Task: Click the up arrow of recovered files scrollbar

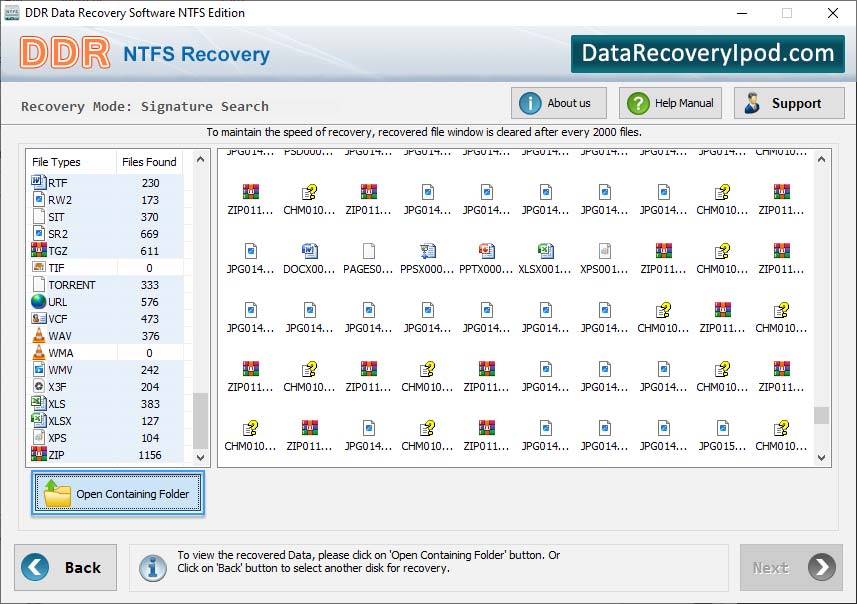Action: click(x=821, y=160)
